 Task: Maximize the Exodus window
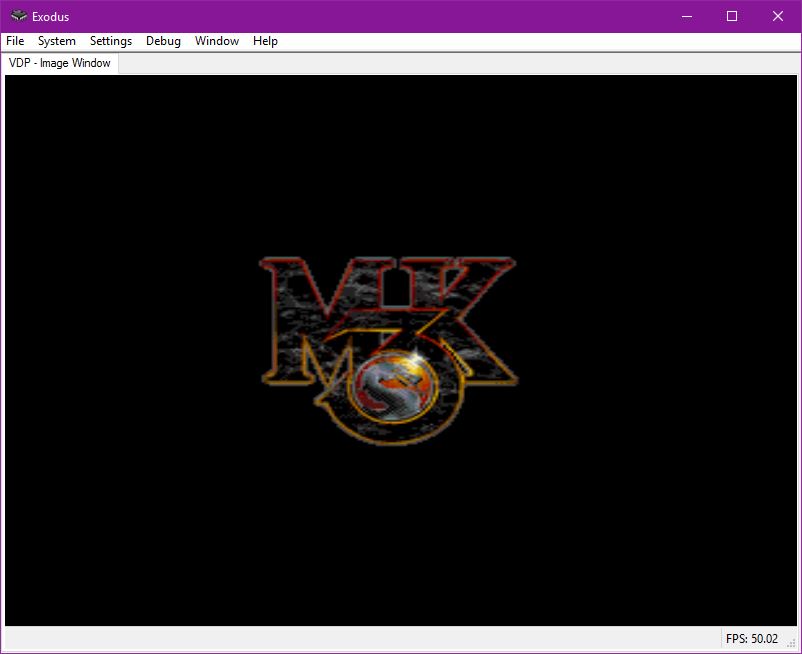point(732,16)
